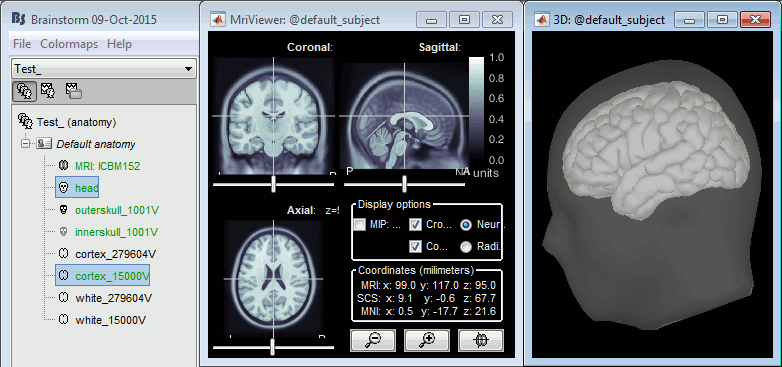Zoom in with the magnifier-plus button
The image size is (782, 367).
click(x=427, y=340)
